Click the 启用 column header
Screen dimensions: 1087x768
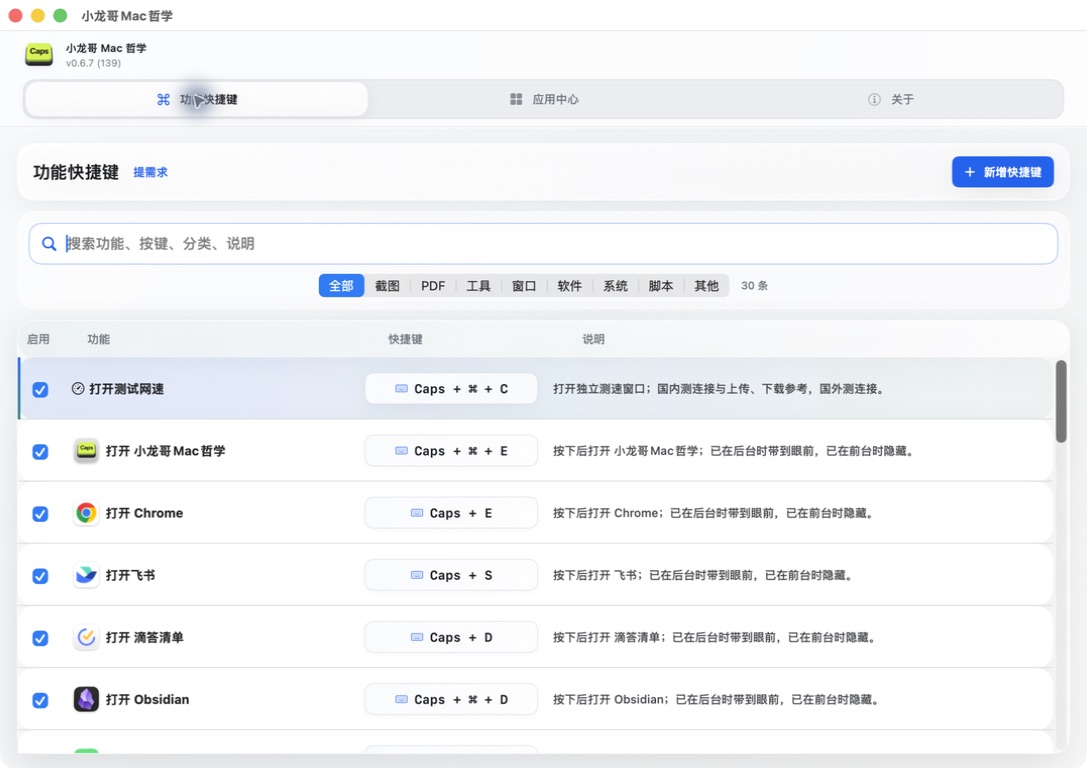click(38, 339)
